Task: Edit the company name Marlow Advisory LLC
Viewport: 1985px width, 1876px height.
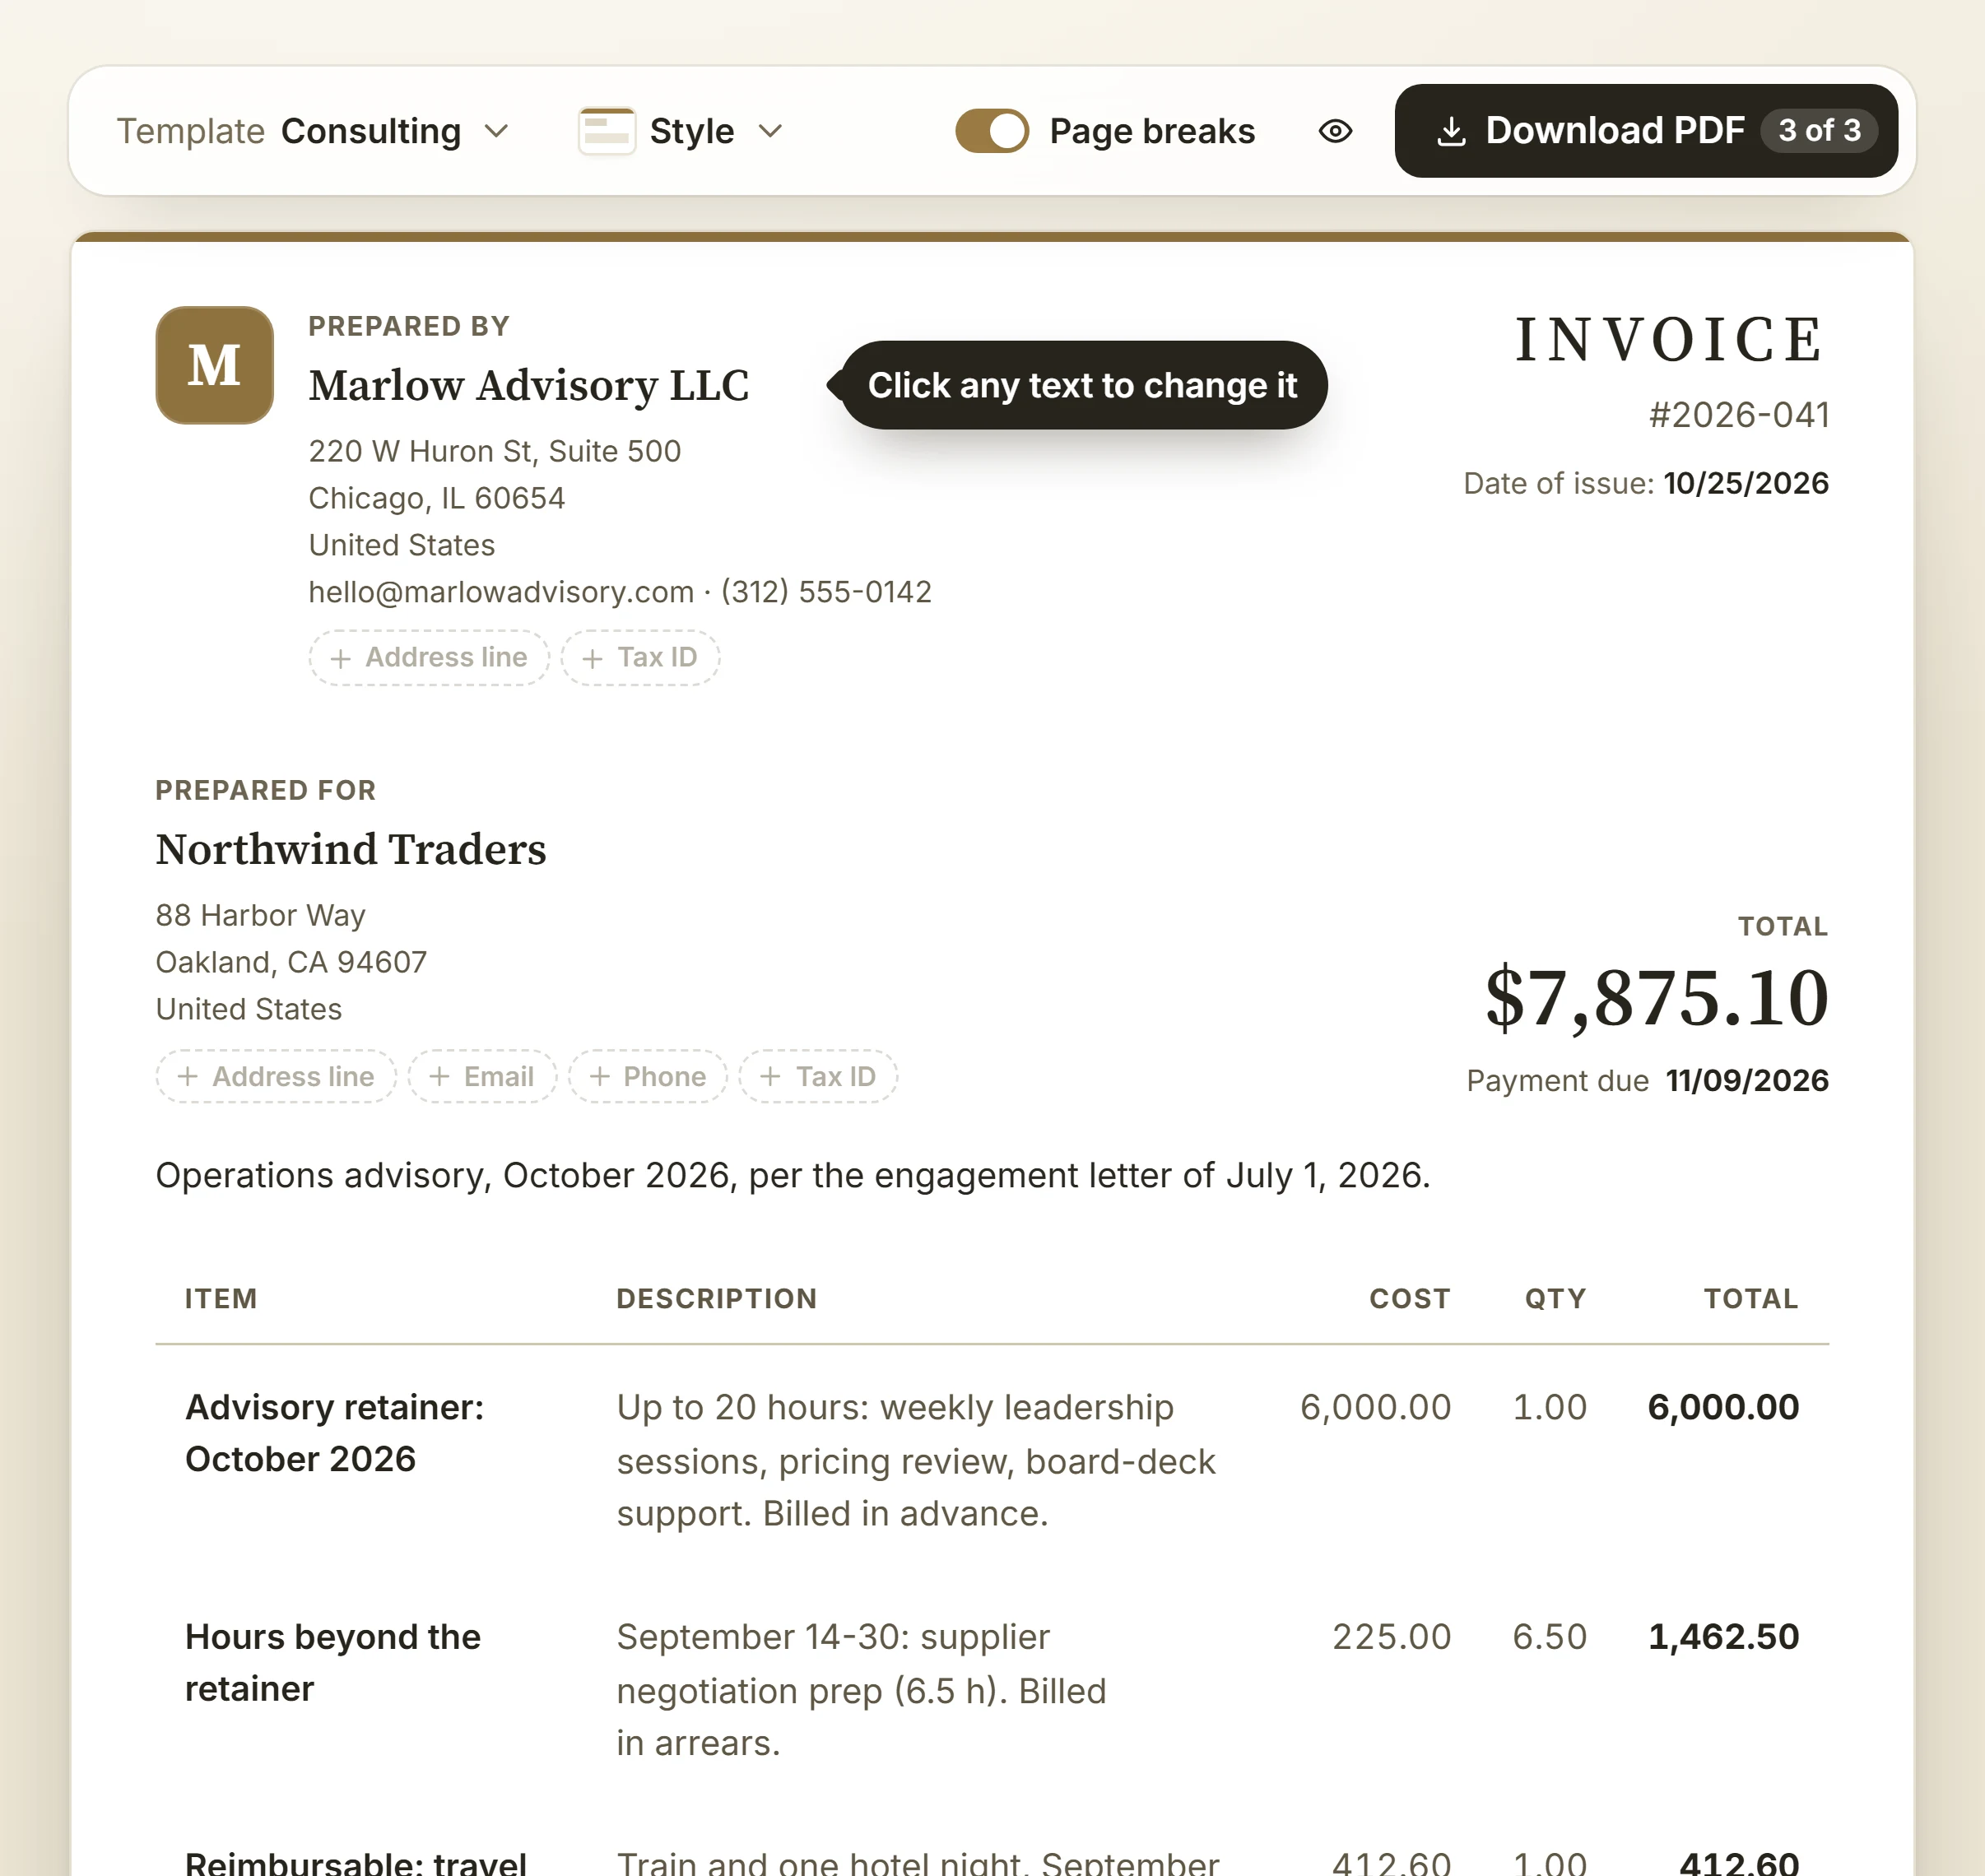Action: click(x=529, y=386)
